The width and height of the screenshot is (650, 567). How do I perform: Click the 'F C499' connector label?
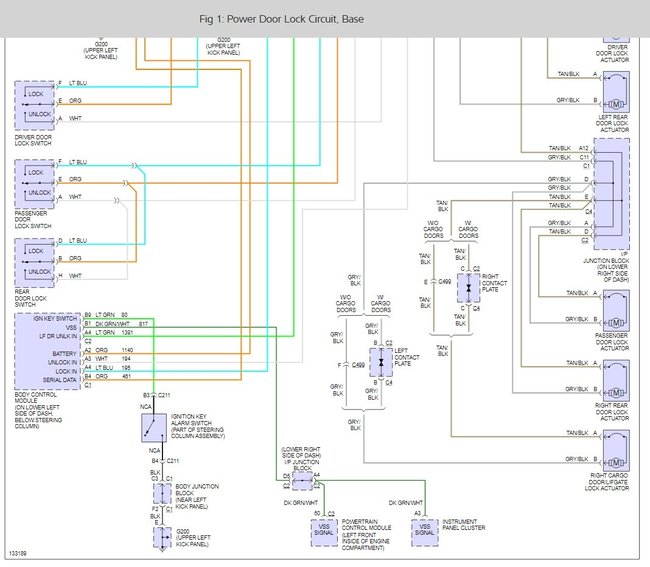[x=351, y=365]
